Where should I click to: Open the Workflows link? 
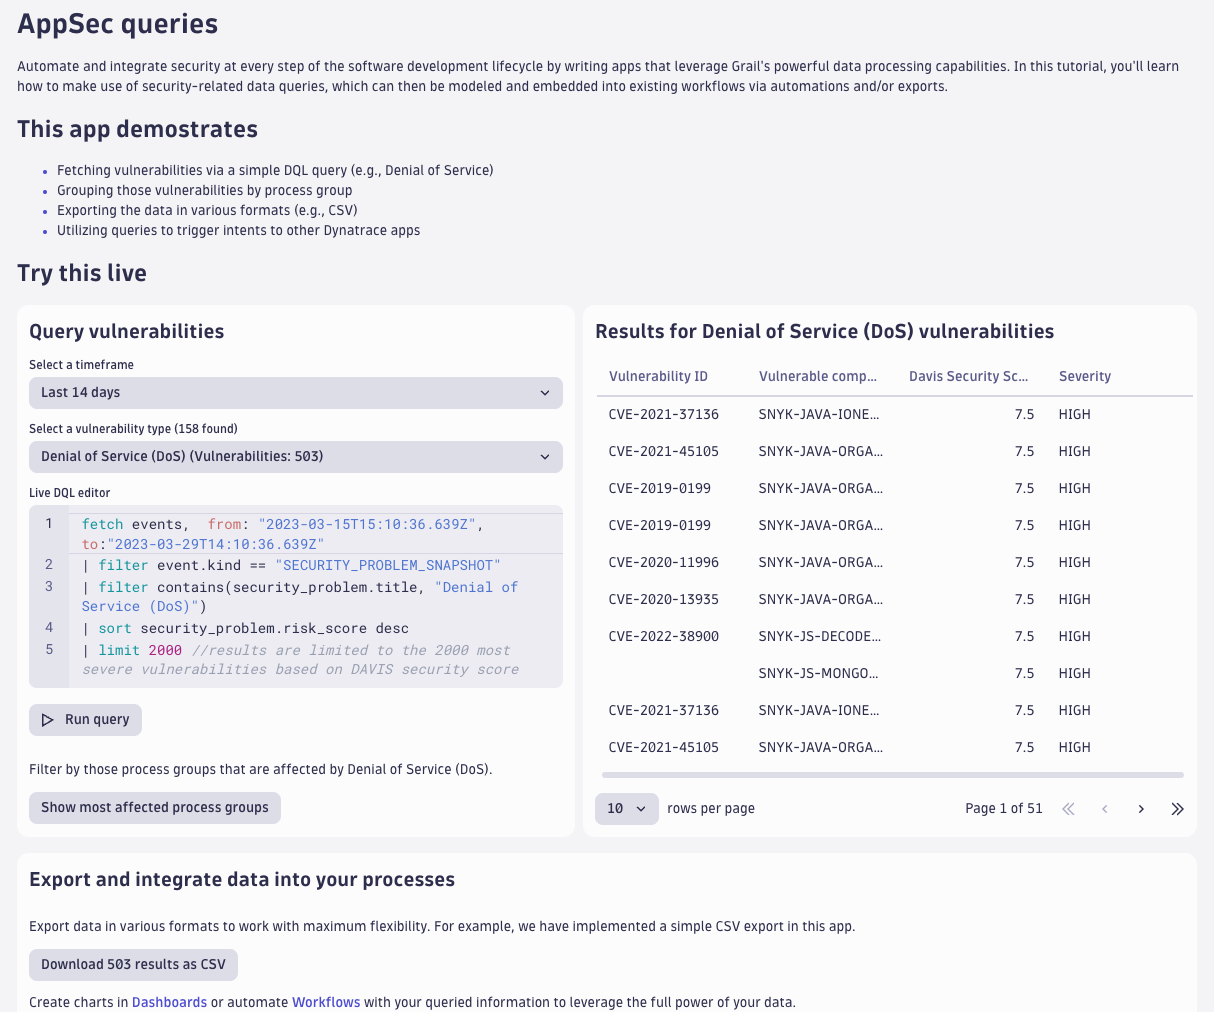pyautogui.click(x=326, y=1002)
